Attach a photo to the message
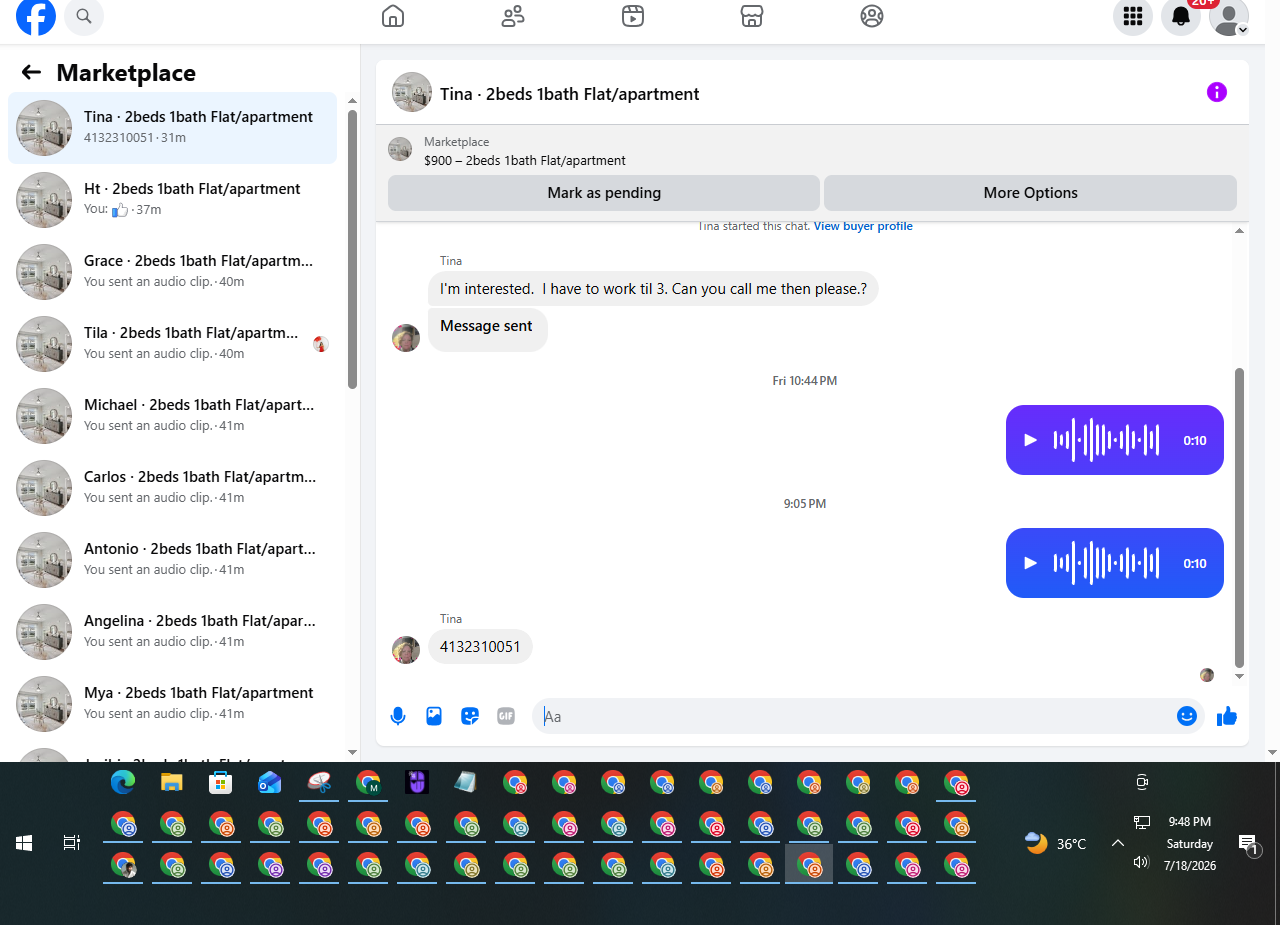1280x925 pixels. pyautogui.click(x=434, y=716)
